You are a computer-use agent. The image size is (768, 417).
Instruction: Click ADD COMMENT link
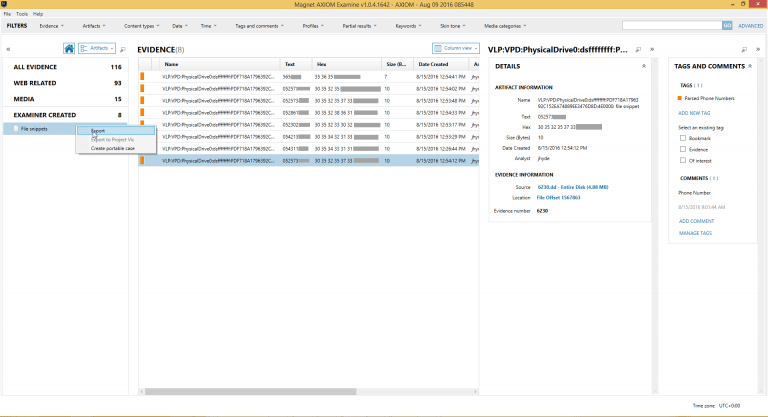[x=696, y=221]
